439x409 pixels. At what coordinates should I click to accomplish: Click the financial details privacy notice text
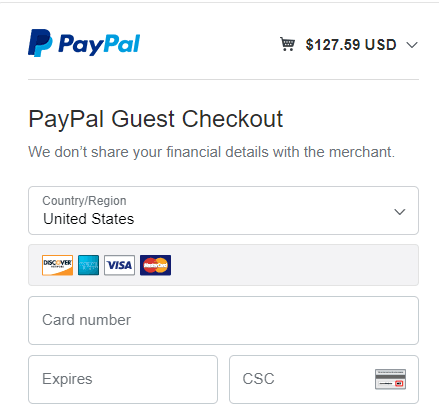(211, 152)
